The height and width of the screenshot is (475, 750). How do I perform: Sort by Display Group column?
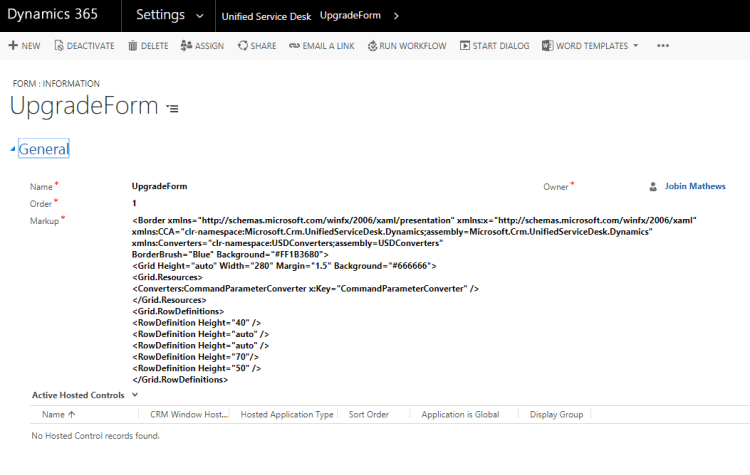(556, 415)
